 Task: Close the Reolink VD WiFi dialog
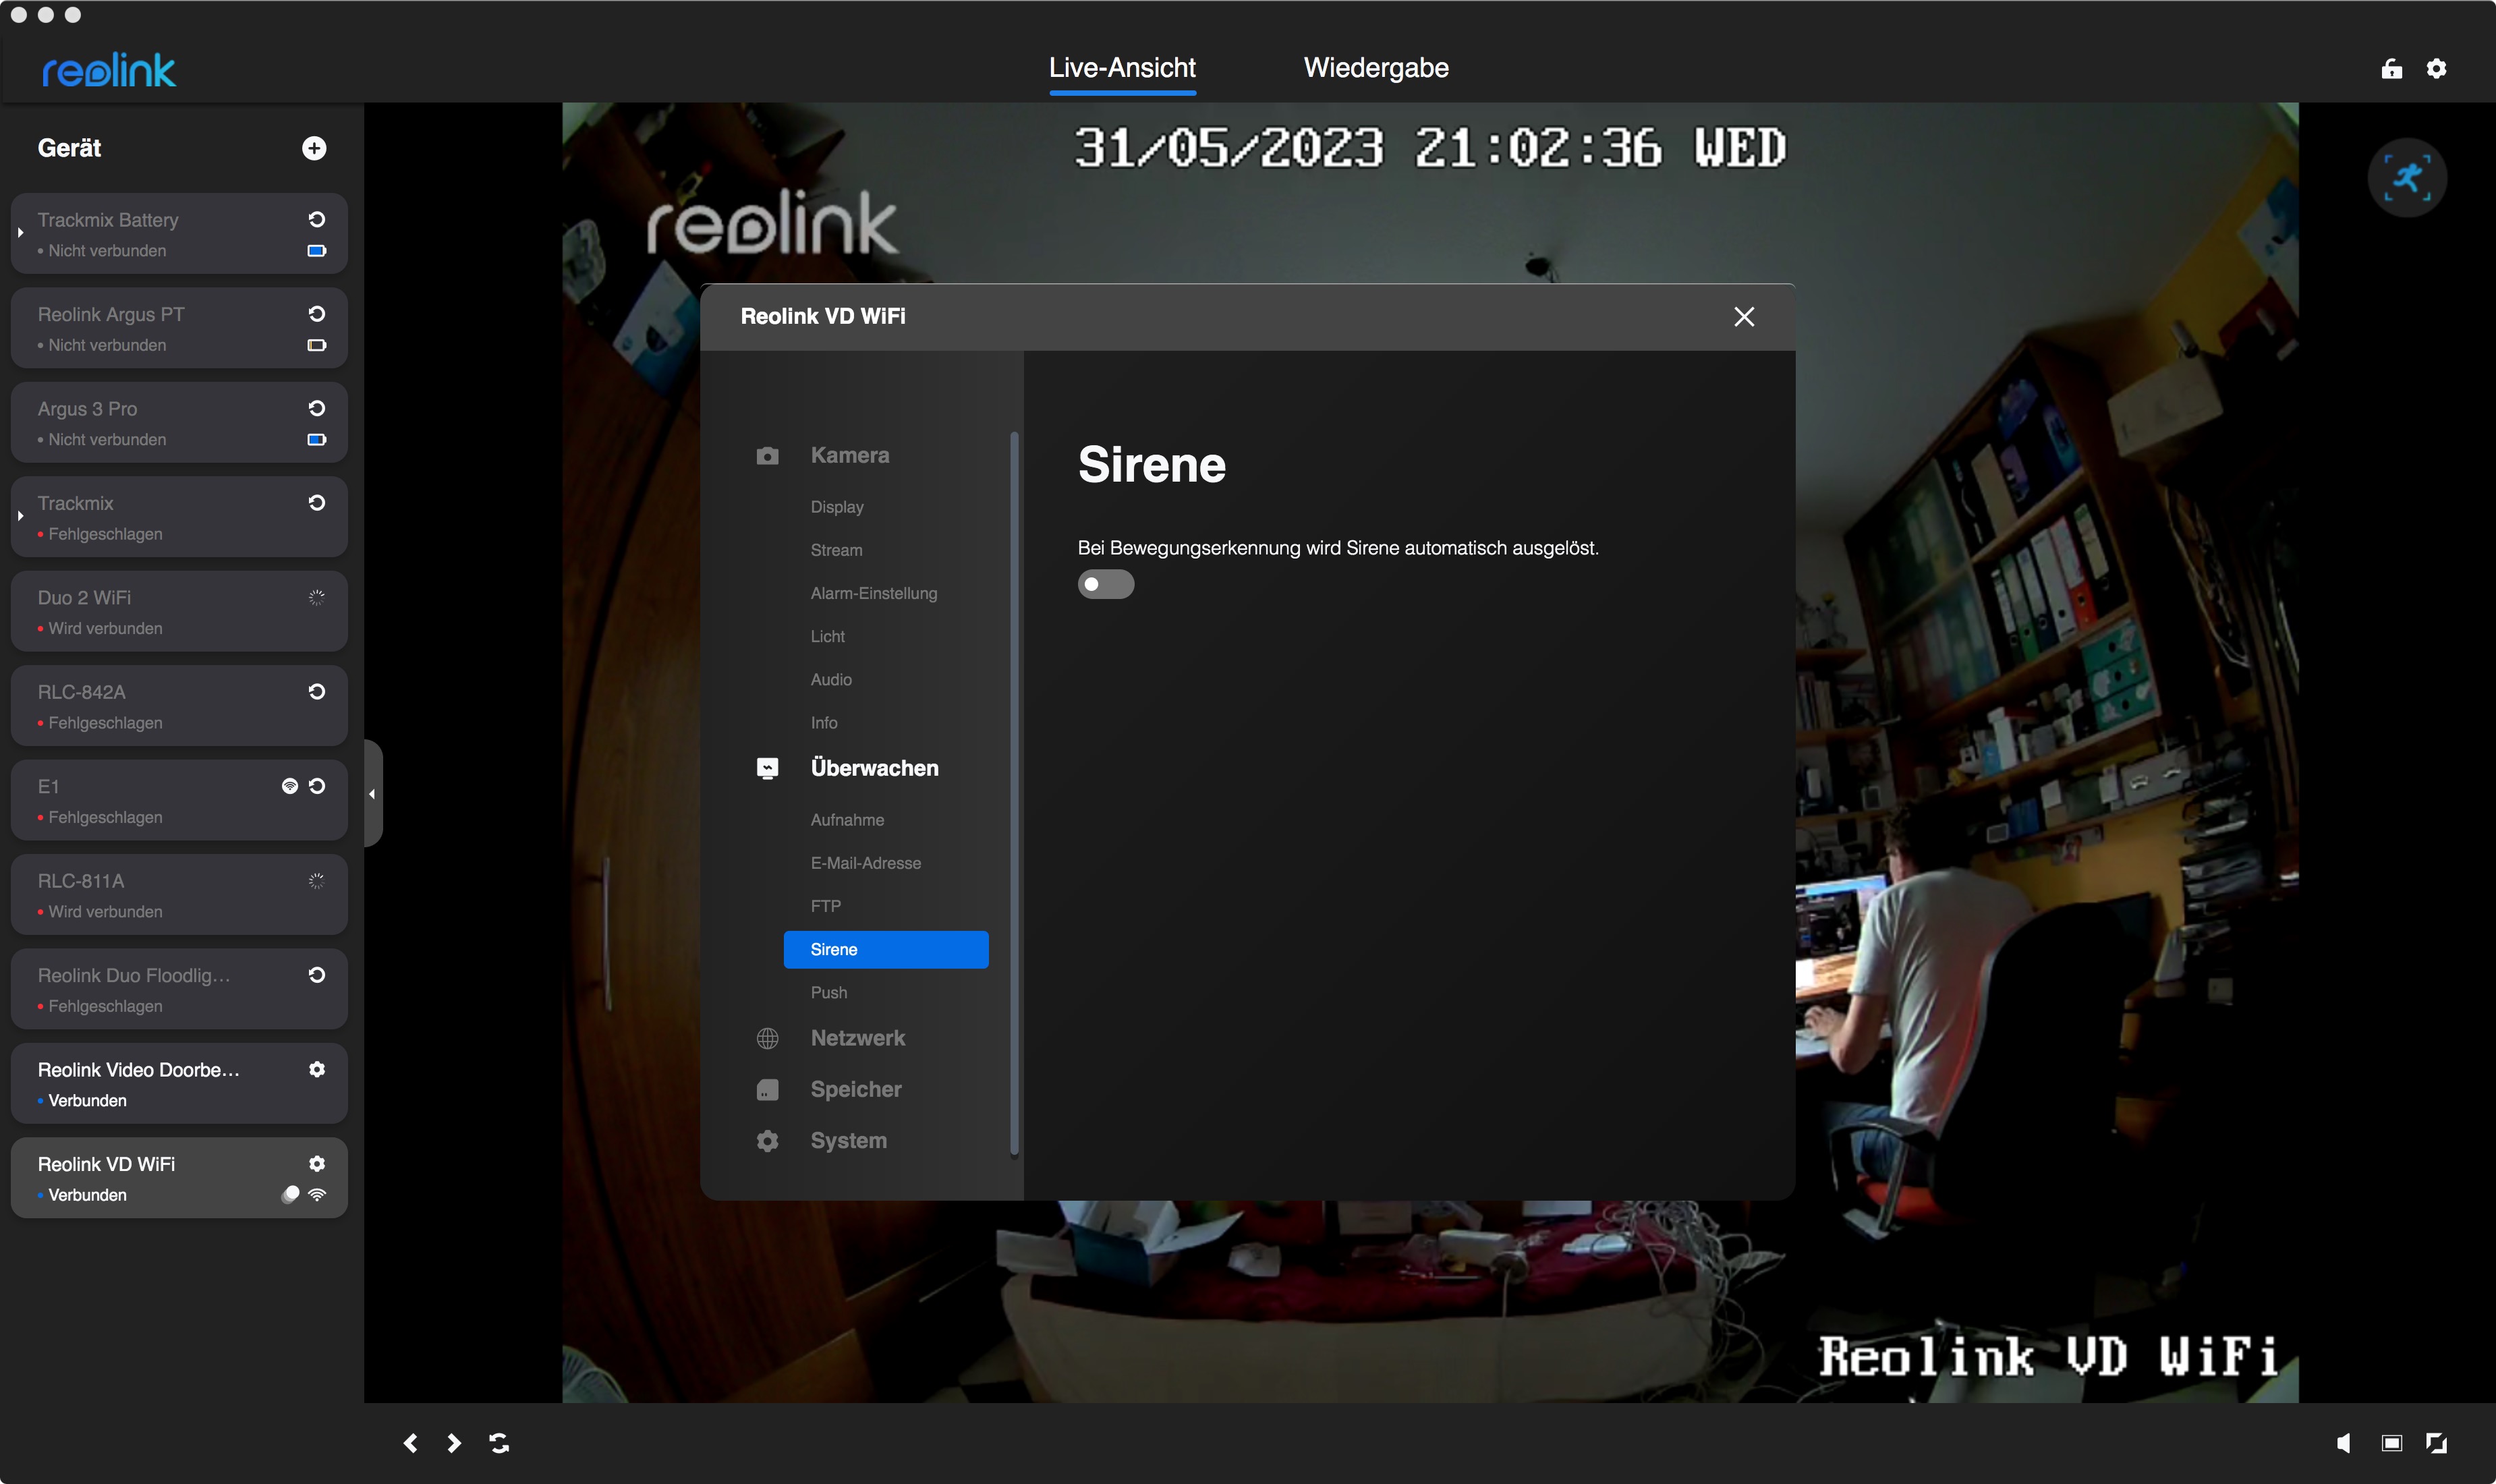pyautogui.click(x=1743, y=317)
